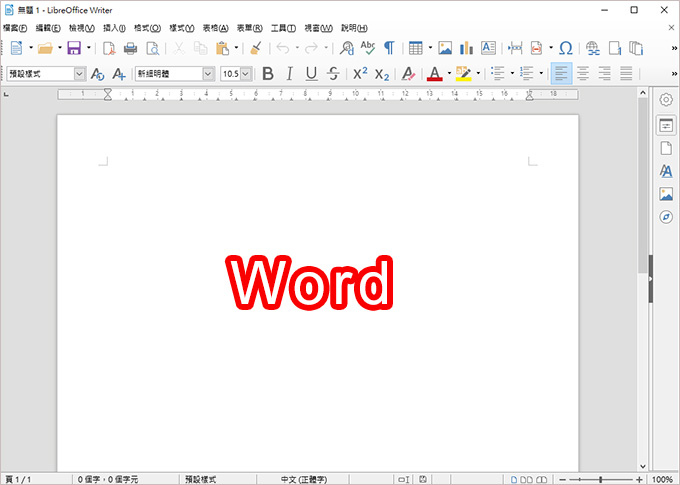The height and width of the screenshot is (485, 680).
Task: Insert a text box
Action: tap(488, 48)
